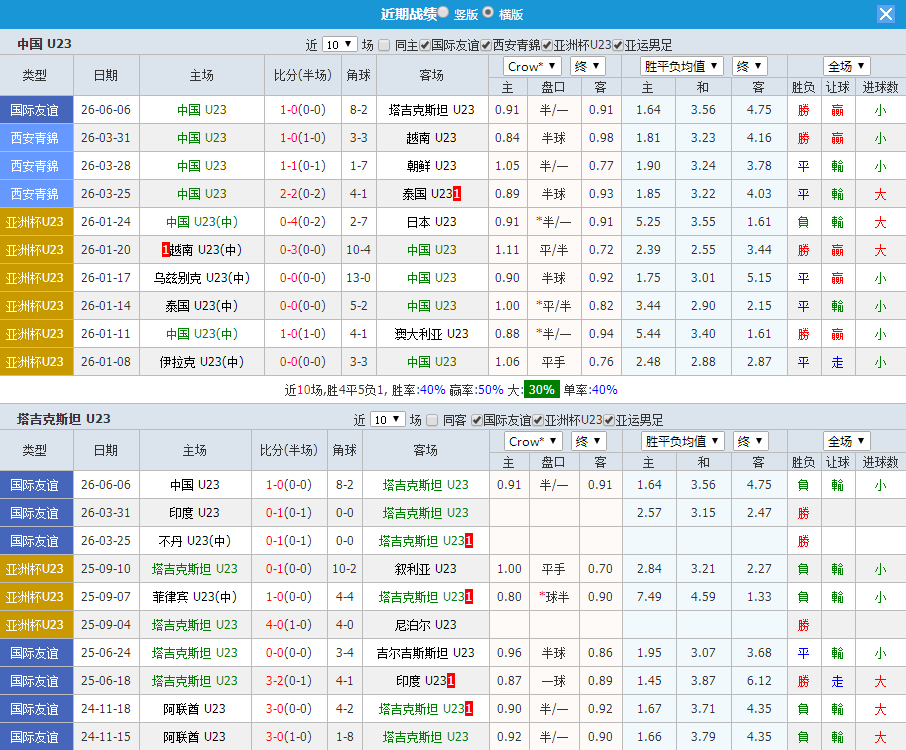Image resolution: width=906 pixels, height=750 pixels.
Task: Open 1-0(0-0) score of 中国 U23 vs 塔吉克斯坦 U23 in 中国 U23 table
Action: click(303, 110)
